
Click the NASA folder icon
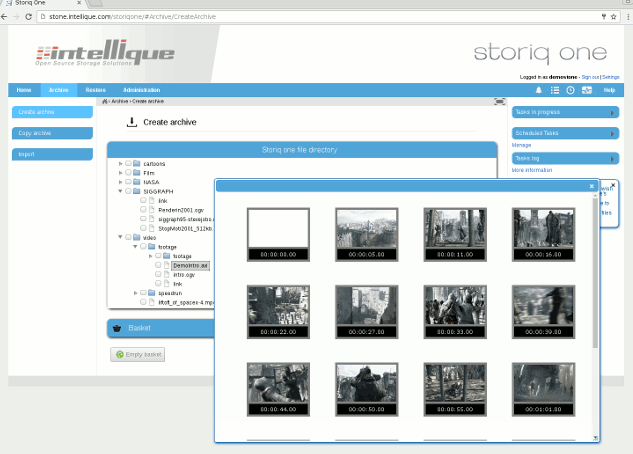(x=137, y=182)
